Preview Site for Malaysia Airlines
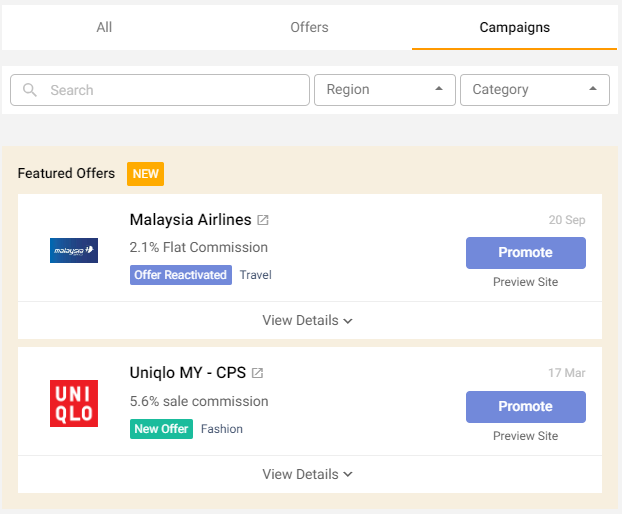The image size is (622, 514). (525, 282)
